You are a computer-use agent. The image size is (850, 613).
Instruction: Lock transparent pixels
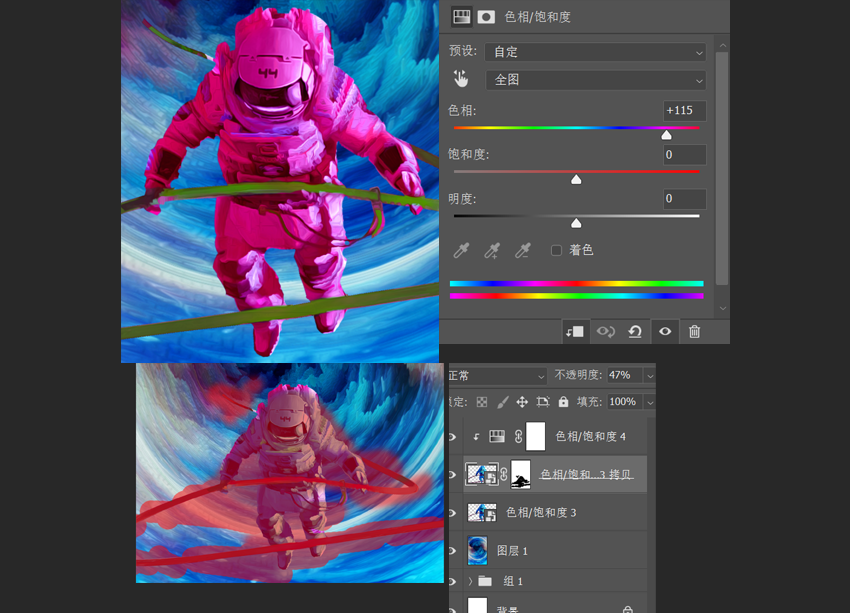(x=482, y=402)
